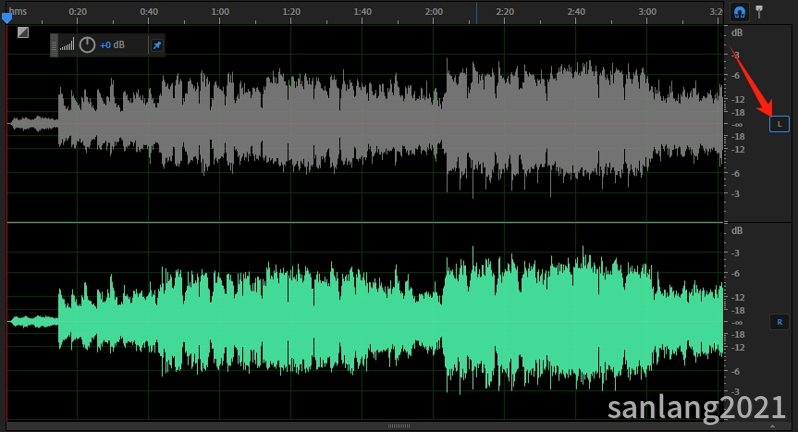Click the 2:20 mark on the timeline ruler

(505, 11)
